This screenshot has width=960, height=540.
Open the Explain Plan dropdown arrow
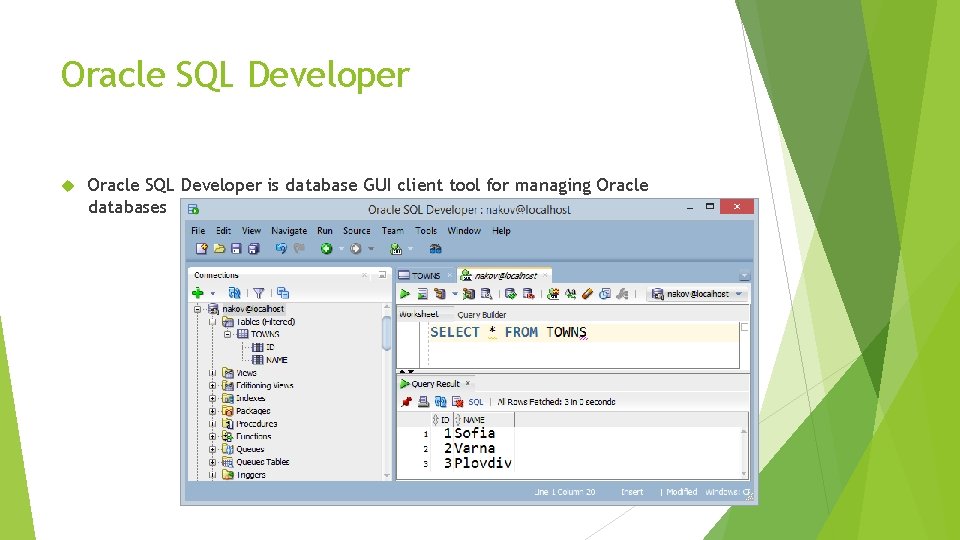tap(454, 294)
